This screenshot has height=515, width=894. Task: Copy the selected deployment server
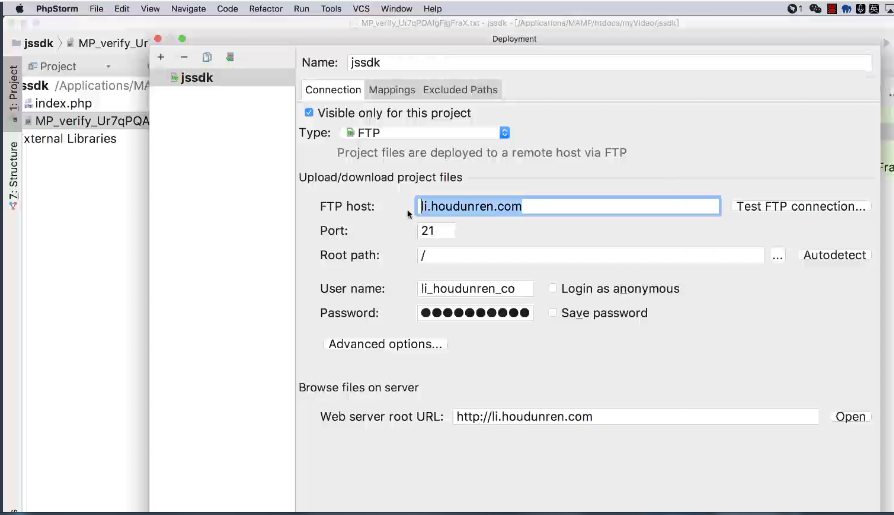pyautogui.click(x=207, y=57)
